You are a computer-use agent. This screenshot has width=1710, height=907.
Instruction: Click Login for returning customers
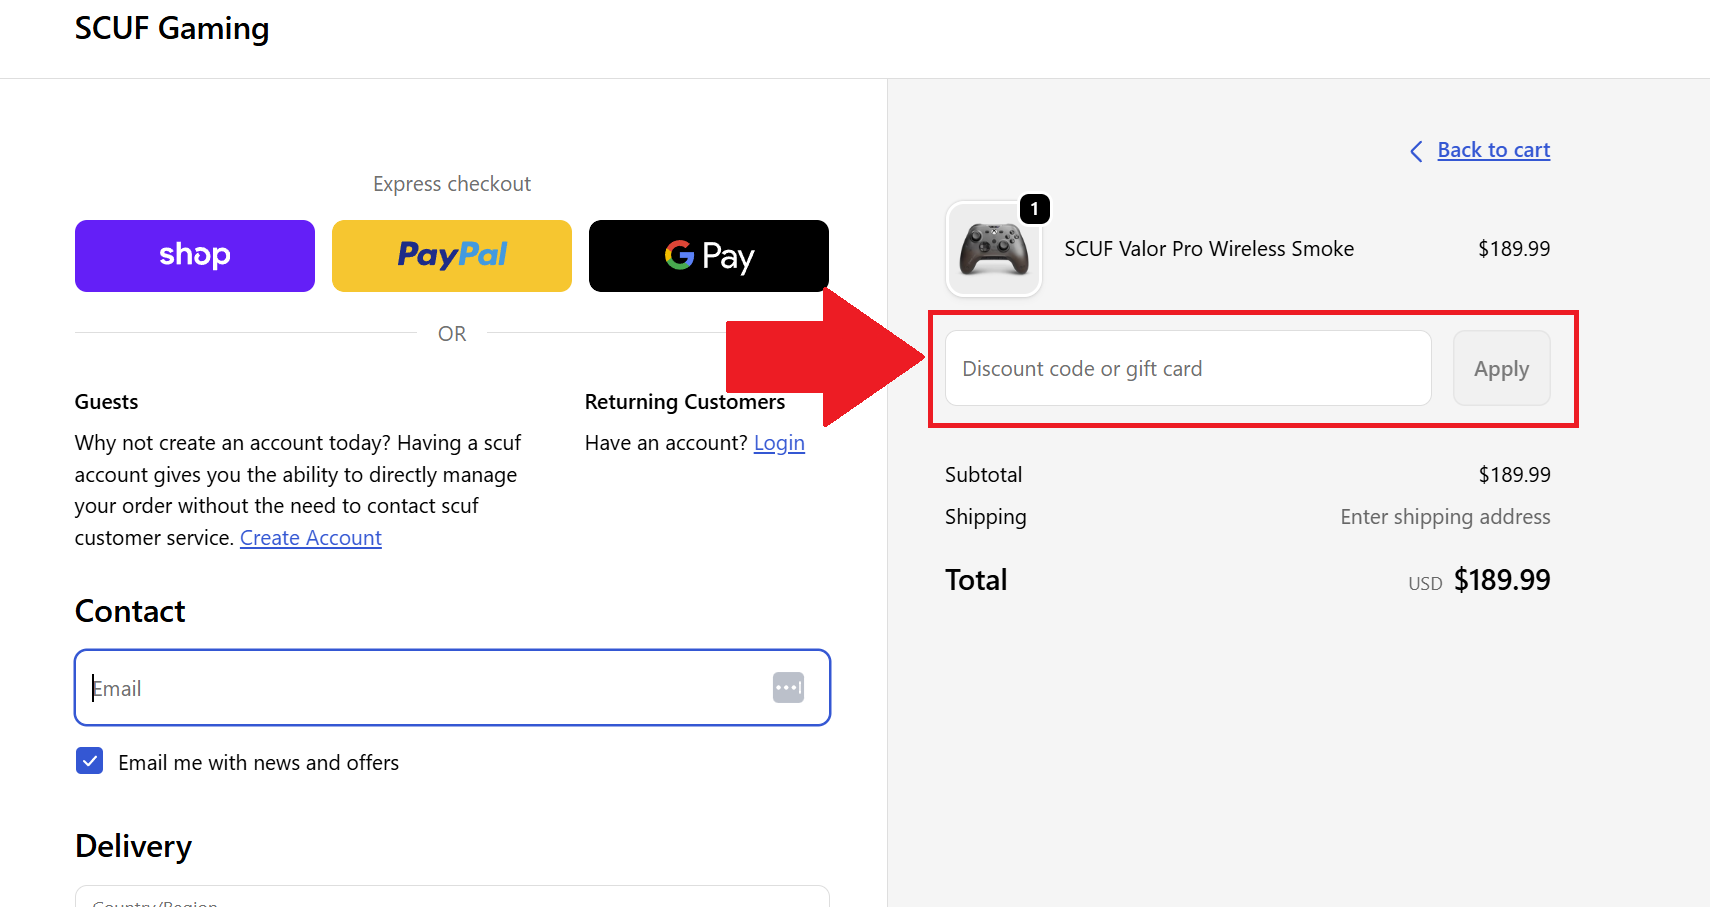tap(779, 442)
